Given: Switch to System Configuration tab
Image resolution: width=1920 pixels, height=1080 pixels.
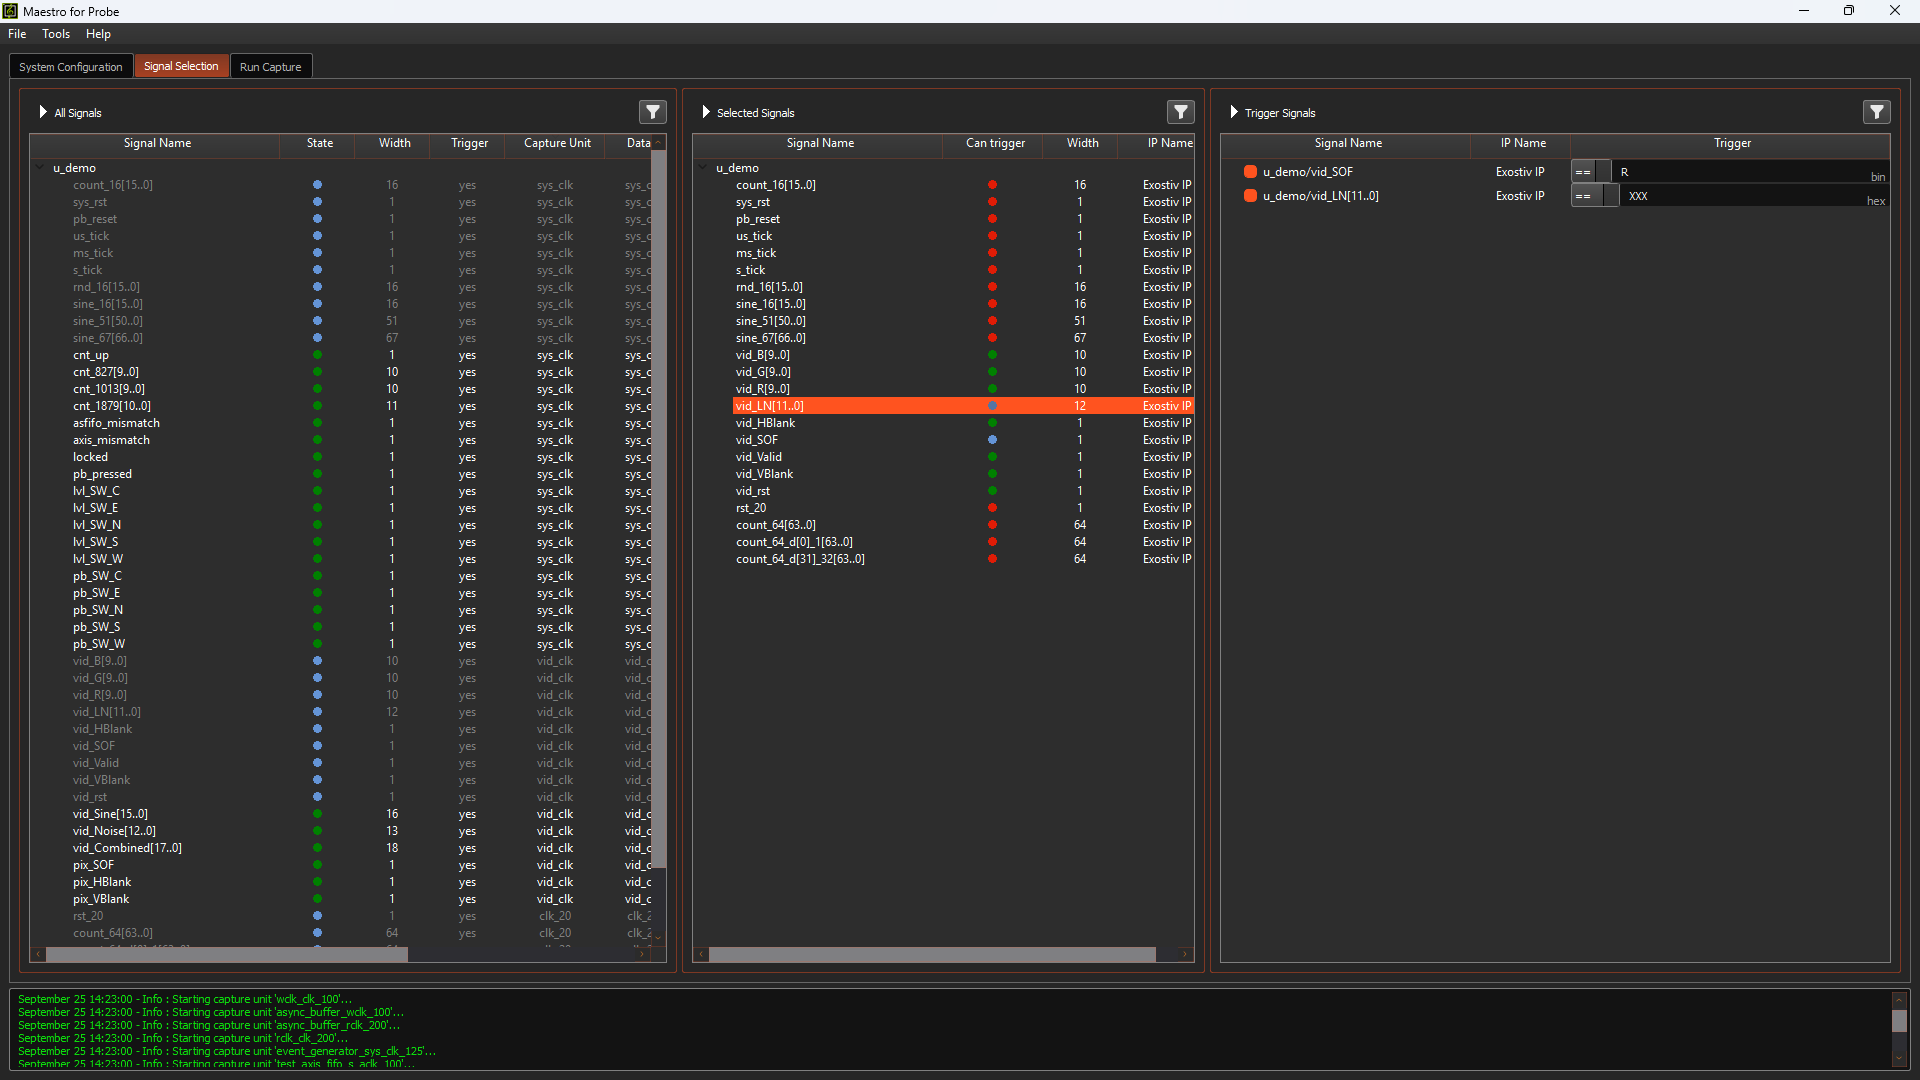Looking at the screenshot, I should click(71, 67).
